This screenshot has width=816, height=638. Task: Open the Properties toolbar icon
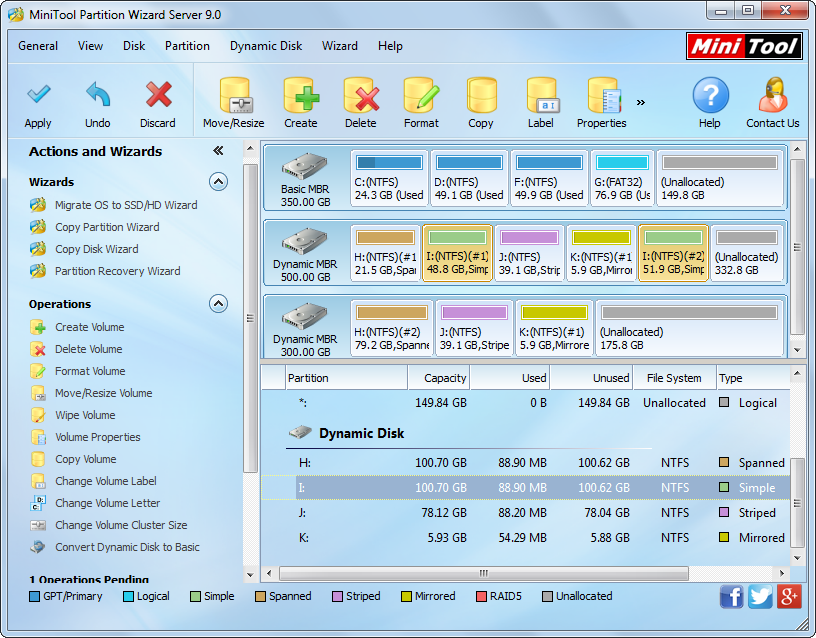pos(603,95)
